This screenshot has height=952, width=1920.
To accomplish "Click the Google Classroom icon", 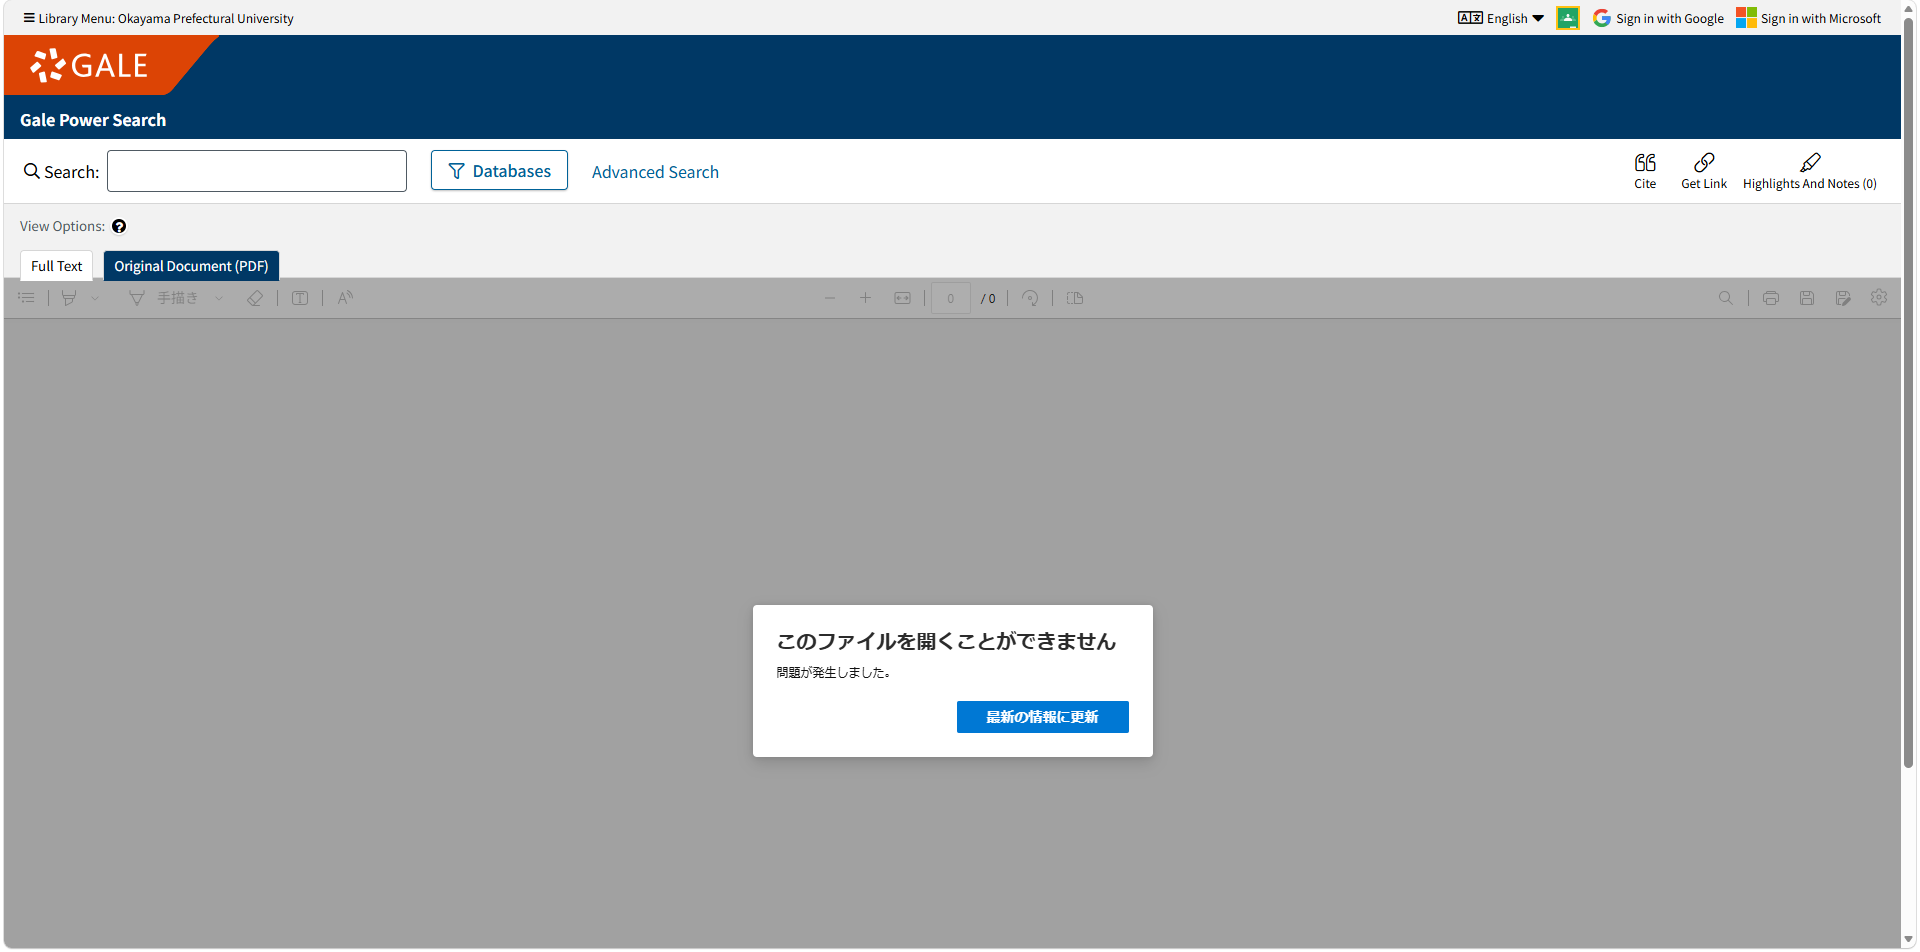I will point(1568,18).
